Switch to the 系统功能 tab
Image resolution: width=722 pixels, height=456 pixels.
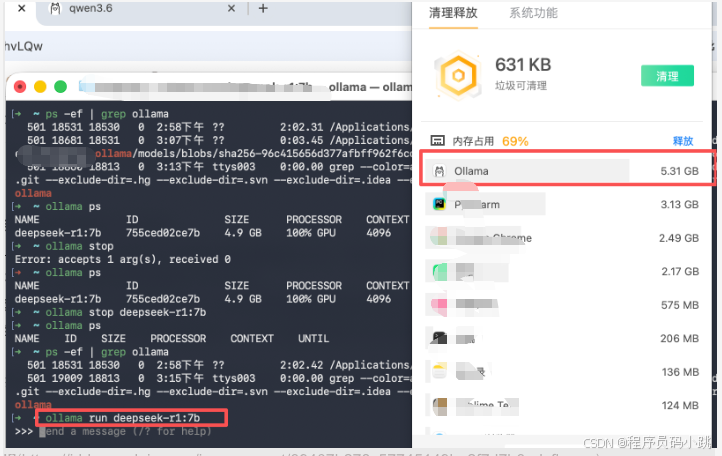coord(533,13)
